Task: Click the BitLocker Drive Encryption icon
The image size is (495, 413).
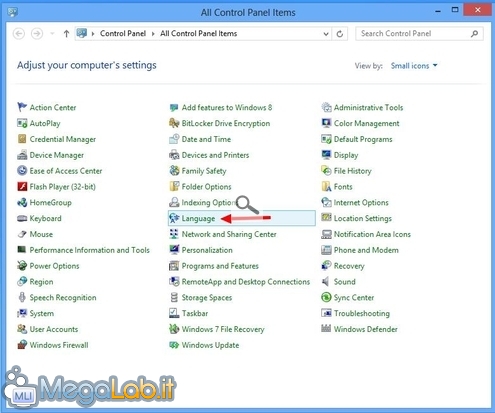Action: [174, 123]
